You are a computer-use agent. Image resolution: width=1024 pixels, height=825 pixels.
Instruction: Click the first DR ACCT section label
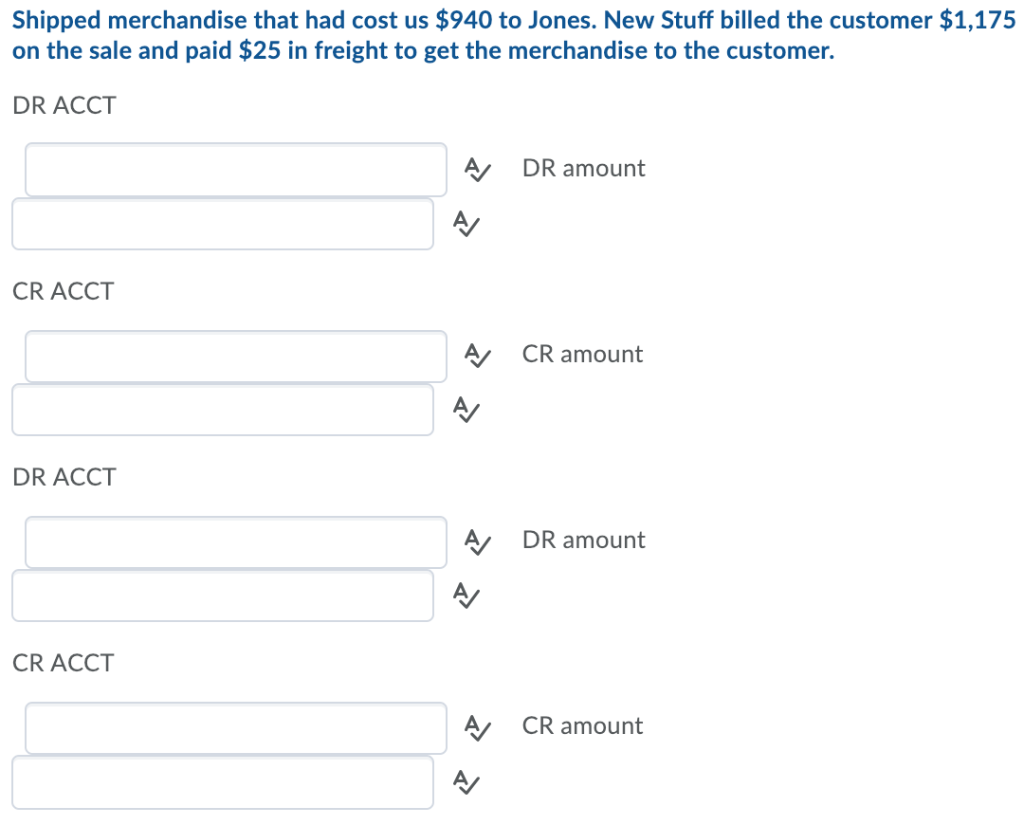(63, 105)
